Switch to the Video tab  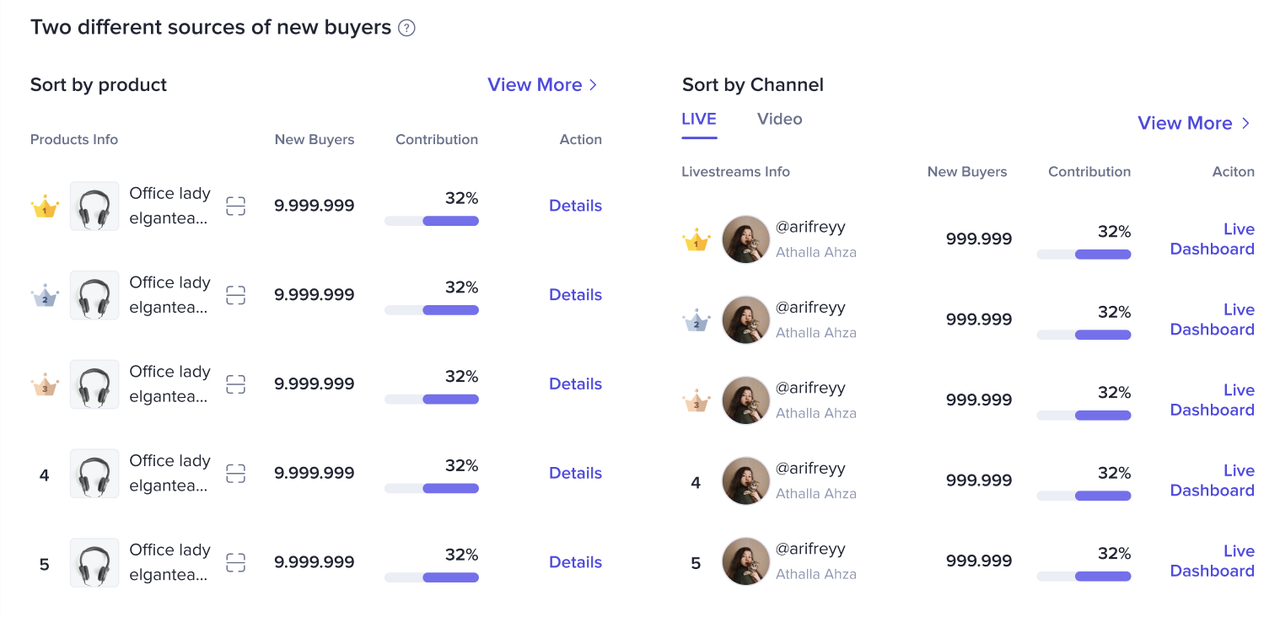coord(779,119)
